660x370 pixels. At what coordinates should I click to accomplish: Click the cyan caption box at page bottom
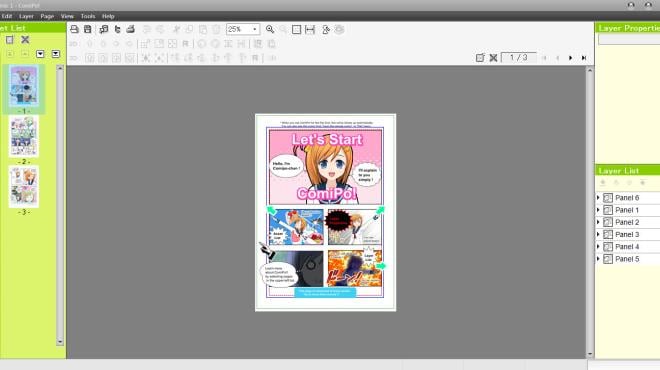tap(325, 292)
